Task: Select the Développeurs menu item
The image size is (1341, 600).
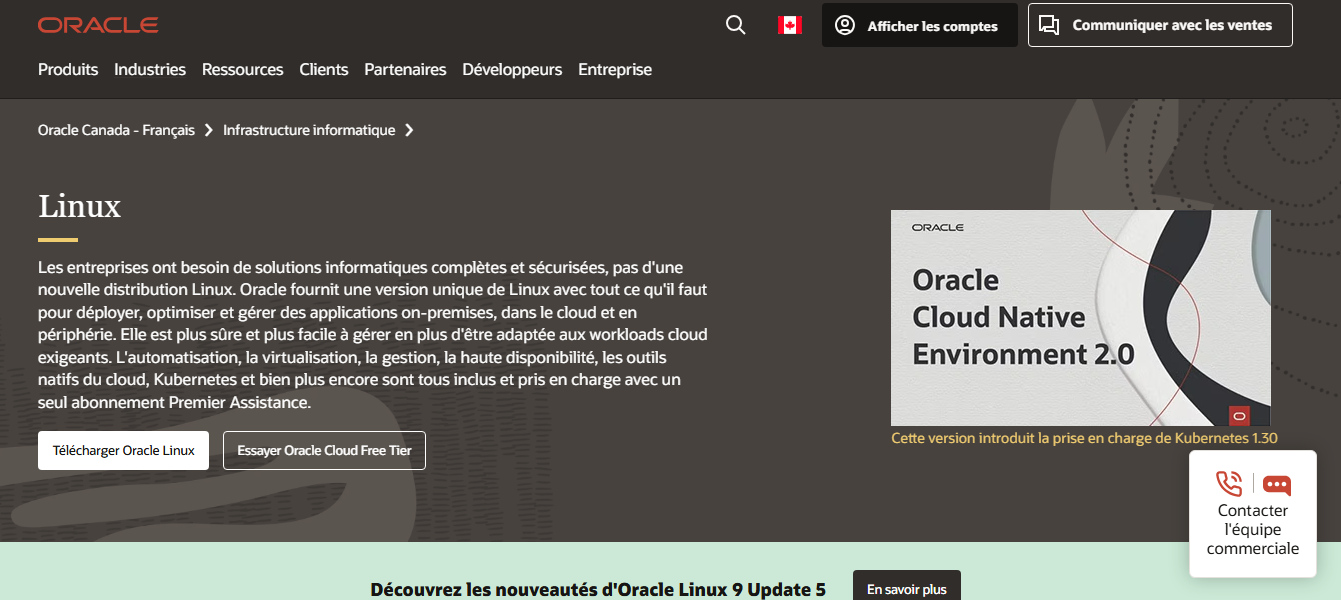Action: 512,69
